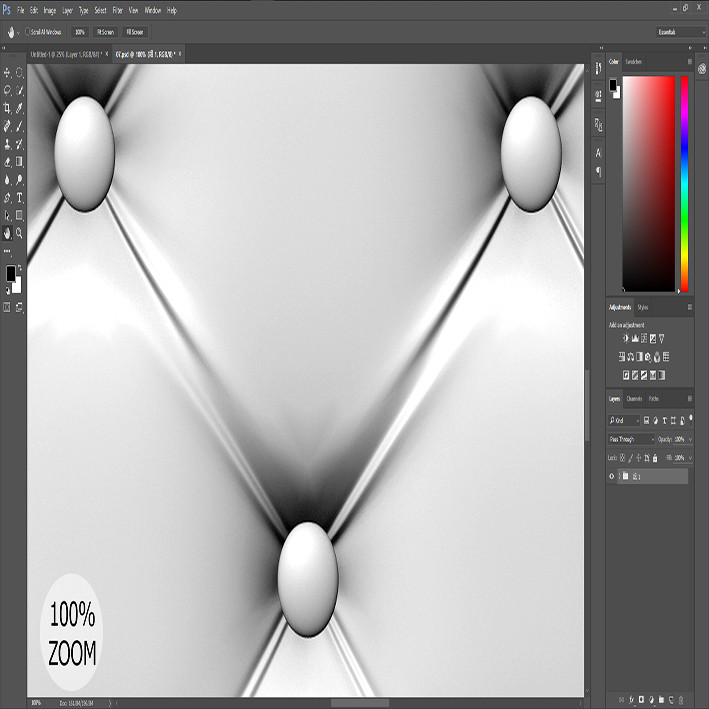
Task: Click the Delete layer trash icon
Action: click(x=681, y=700)
